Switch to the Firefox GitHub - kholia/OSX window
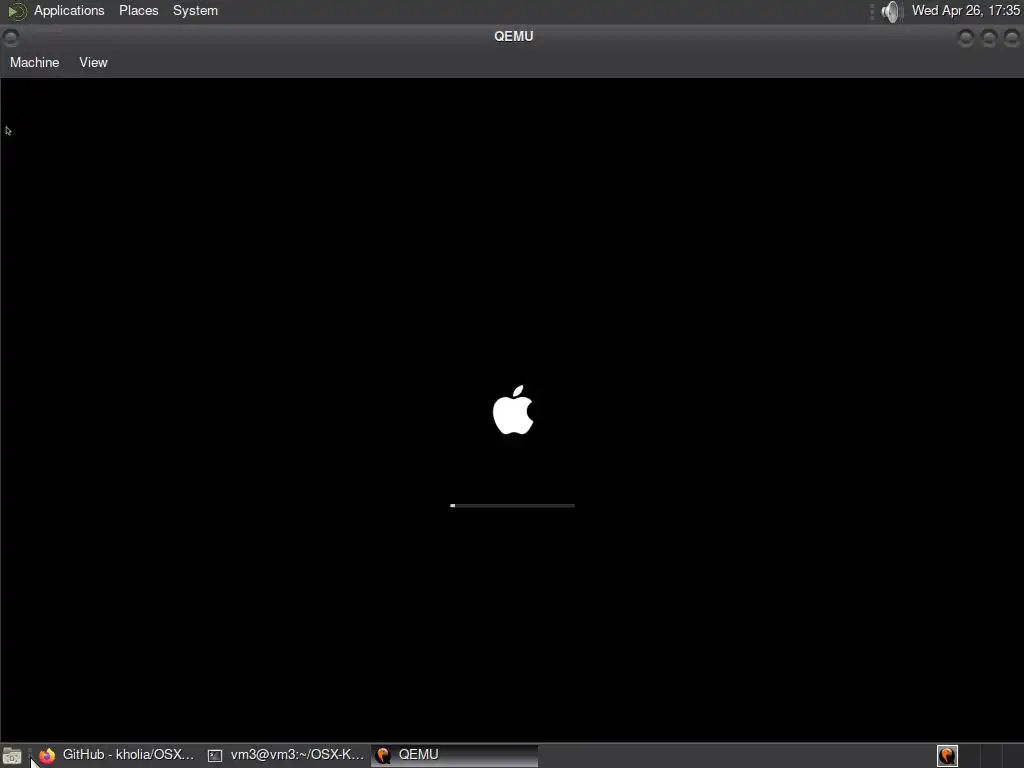The image size is (1024, 768). pos(117,755)
